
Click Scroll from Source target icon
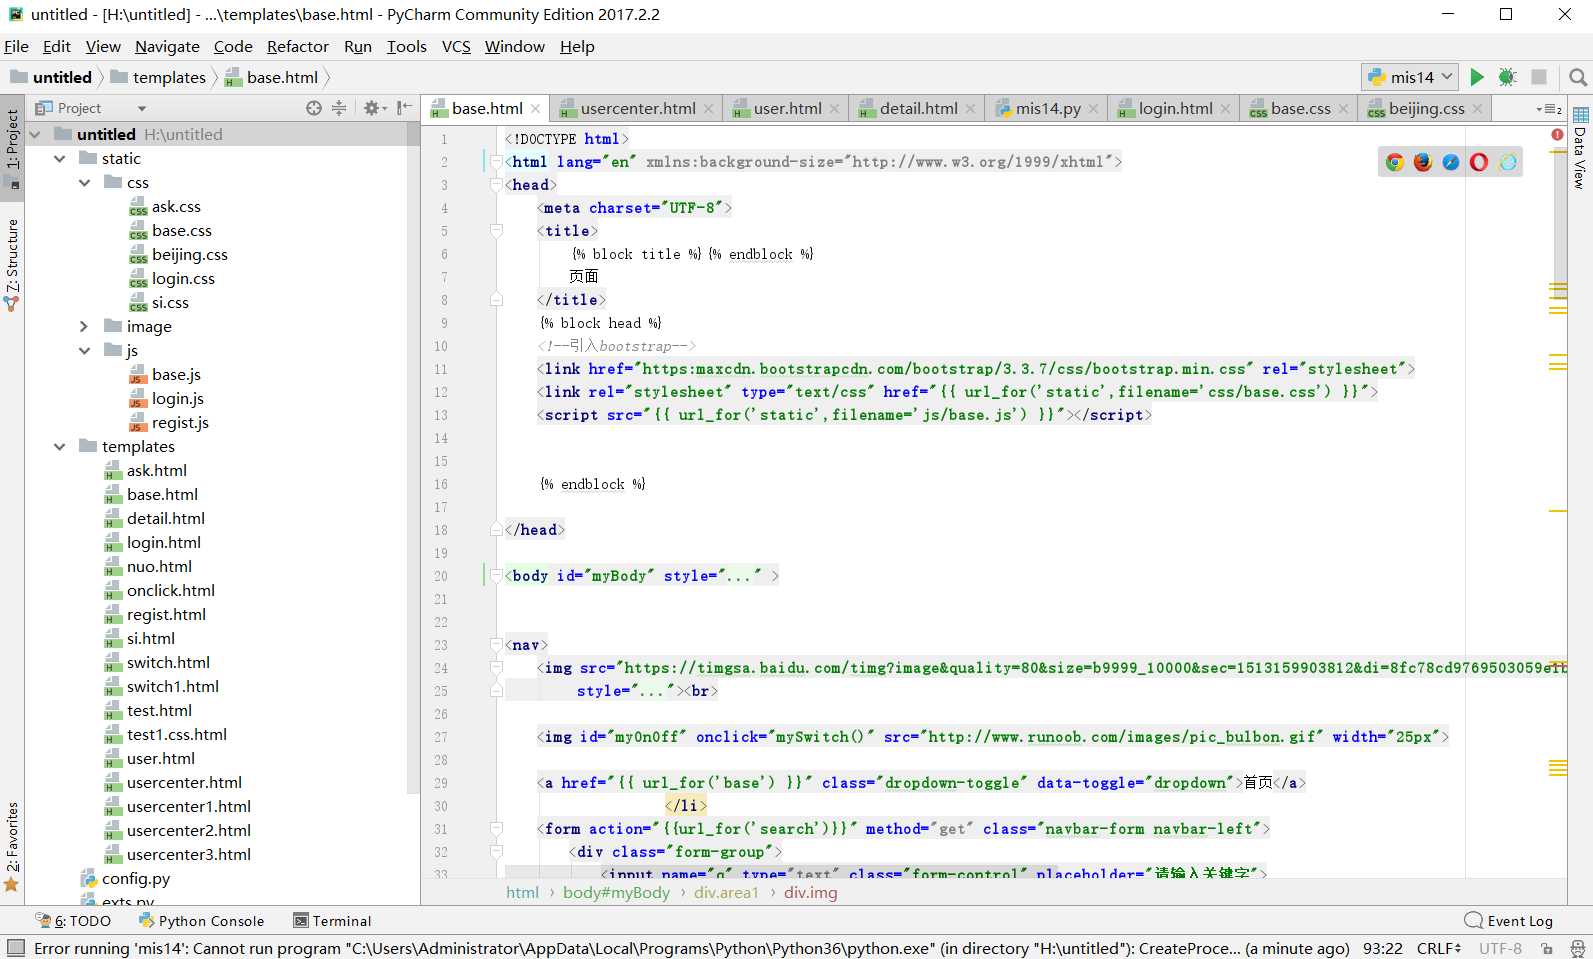pyautogui.click(x=314, y=108)
